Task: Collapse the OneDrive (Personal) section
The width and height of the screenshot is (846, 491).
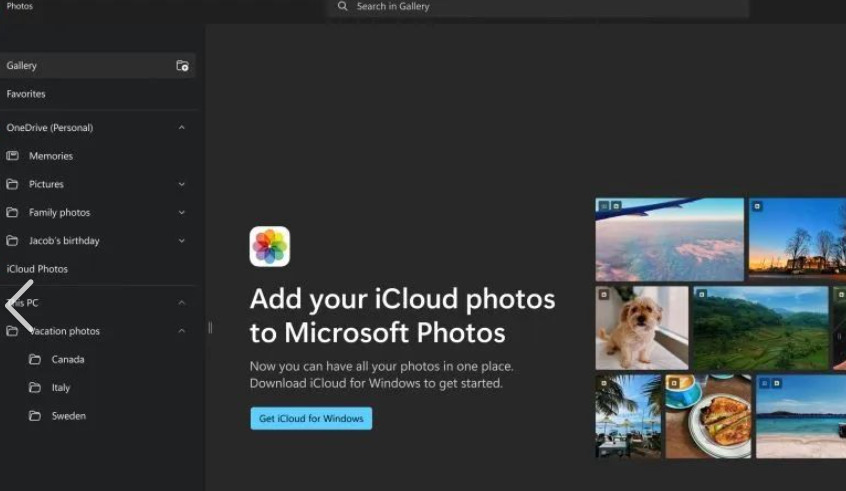Action: tap(182, 128)
